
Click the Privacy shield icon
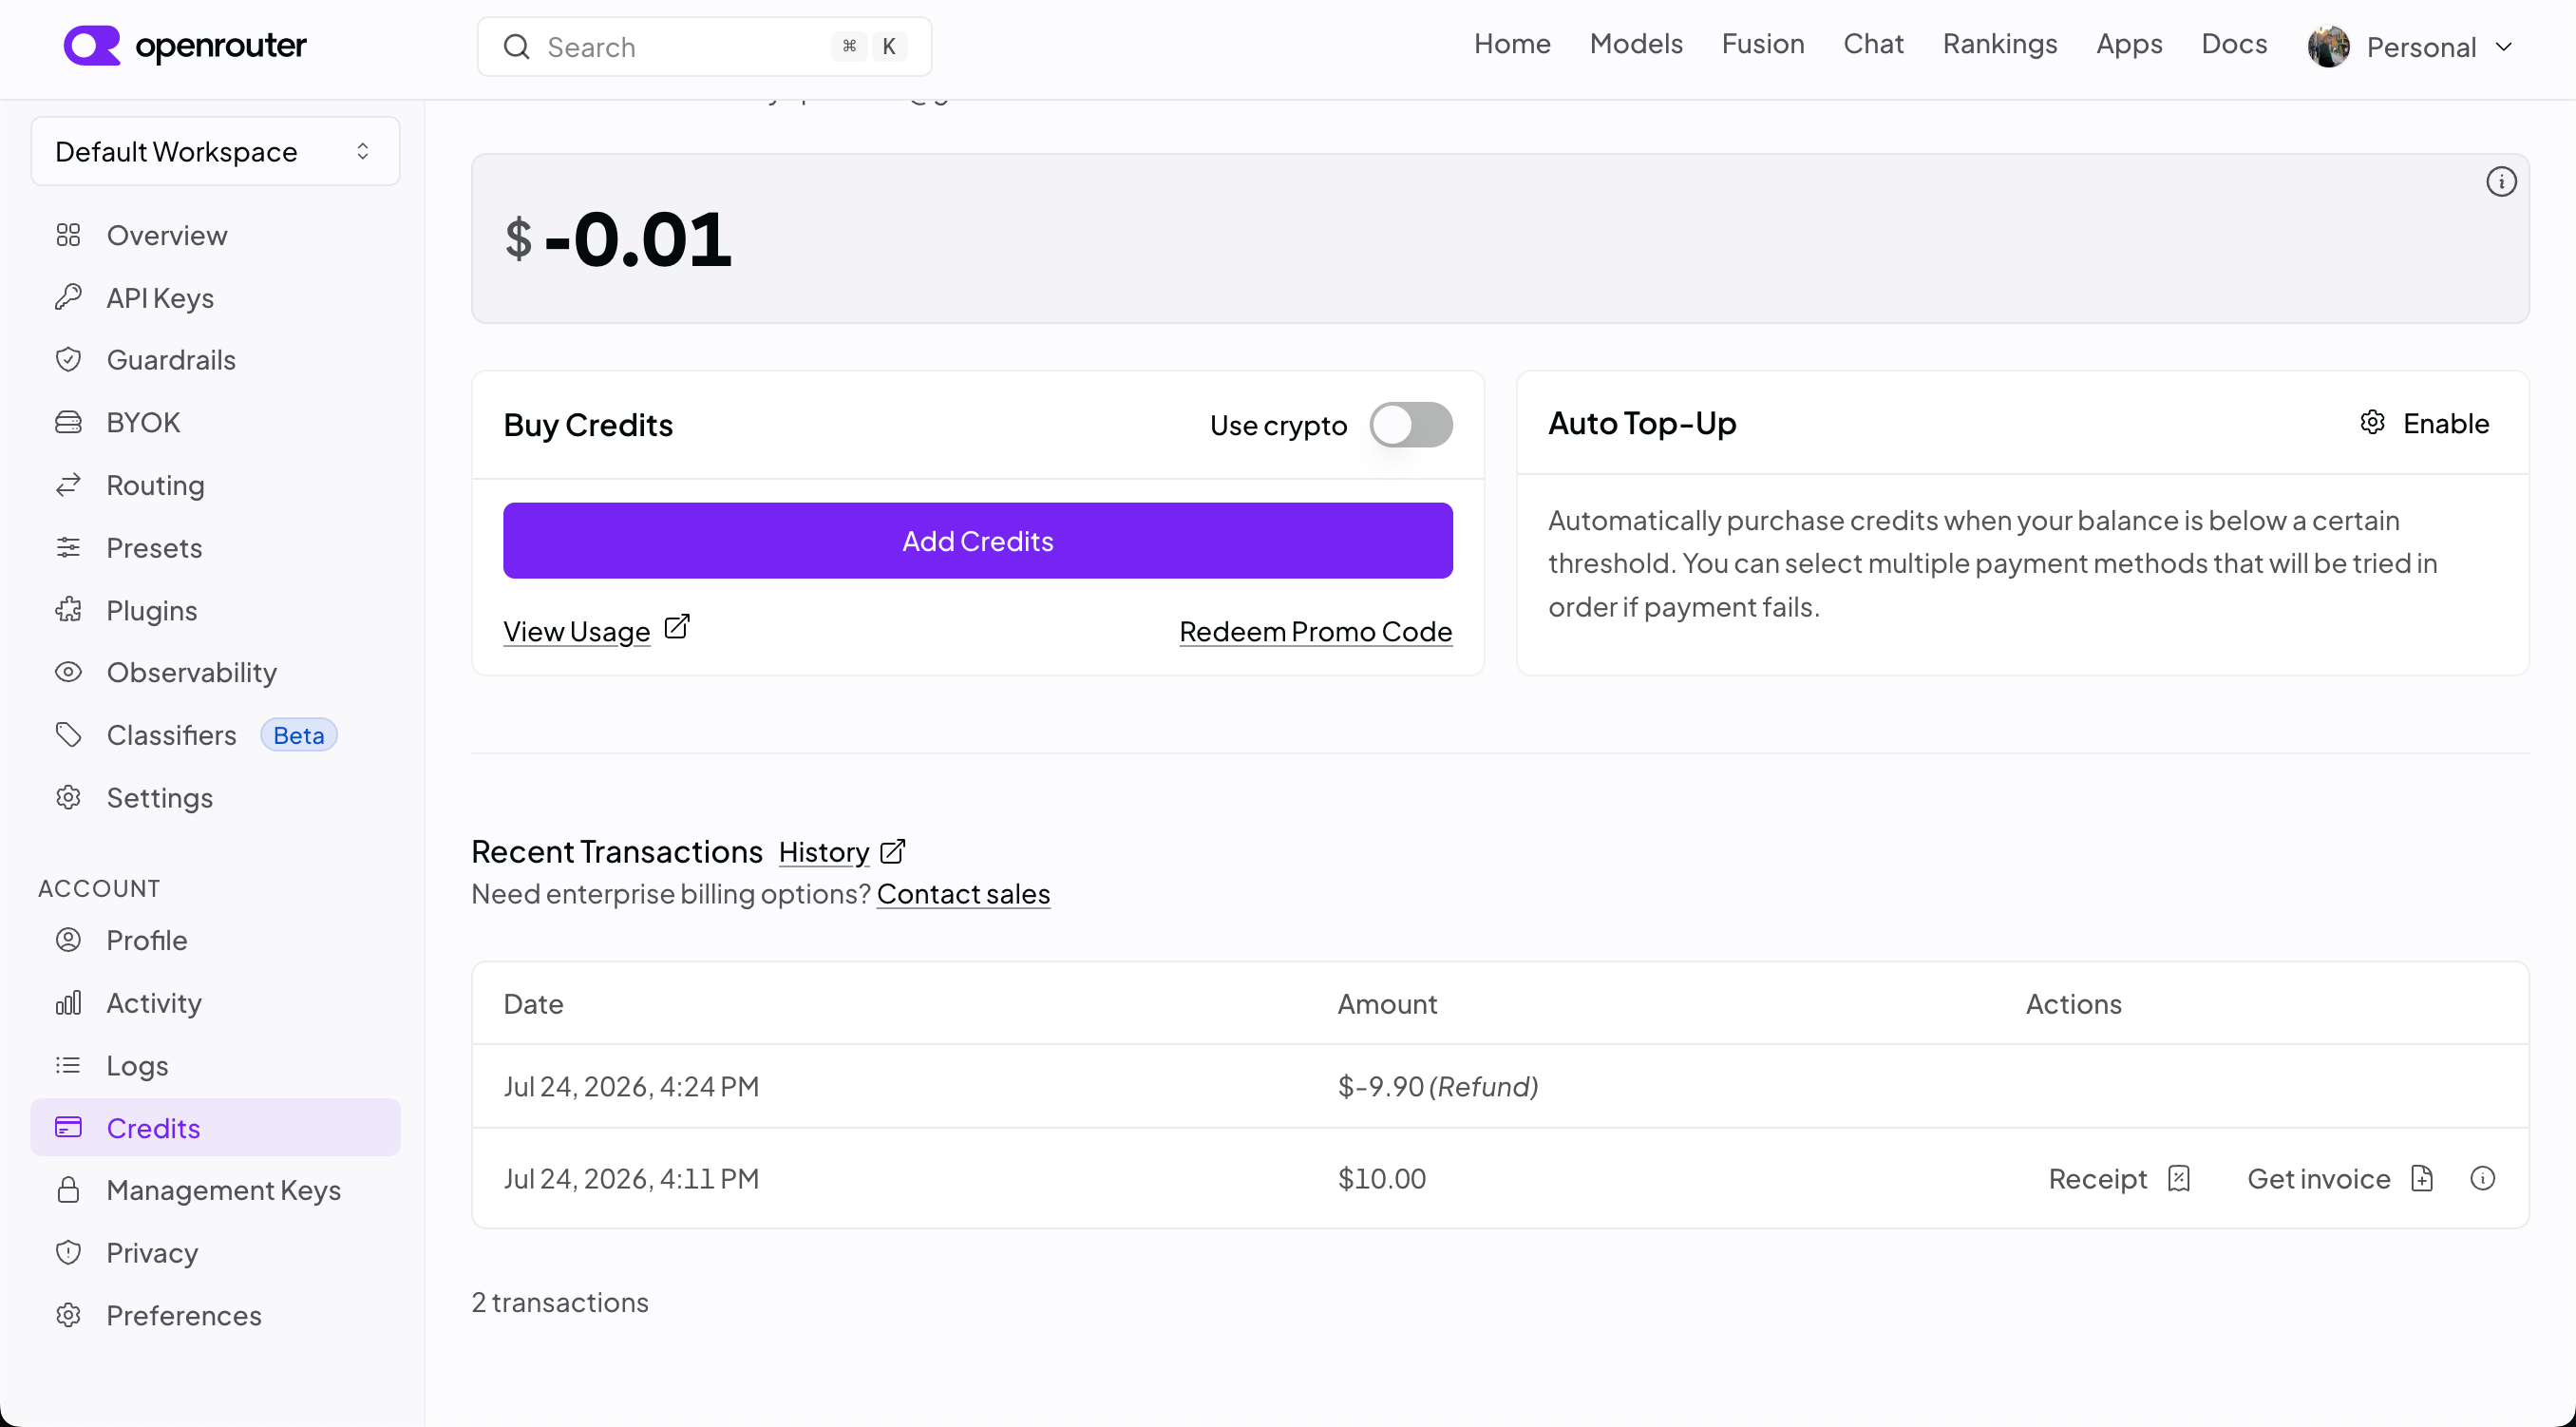coord(68,1252)
